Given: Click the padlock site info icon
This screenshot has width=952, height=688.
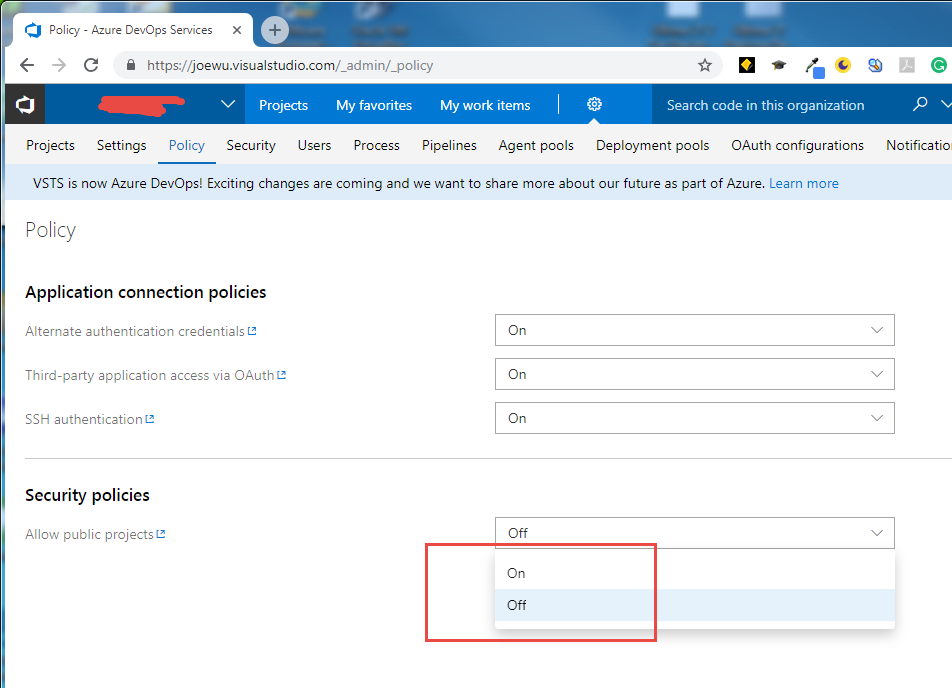Looking at the screenshot, I should pyautogui.click(x=131, y=65).
